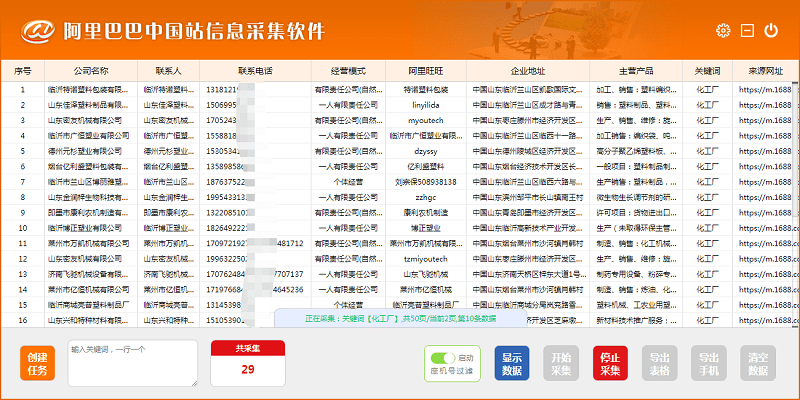Viewport: 800px width, 400px height.
Task: Click products cell starting 高分子聚乙烯塑料板
Action: 636,151
